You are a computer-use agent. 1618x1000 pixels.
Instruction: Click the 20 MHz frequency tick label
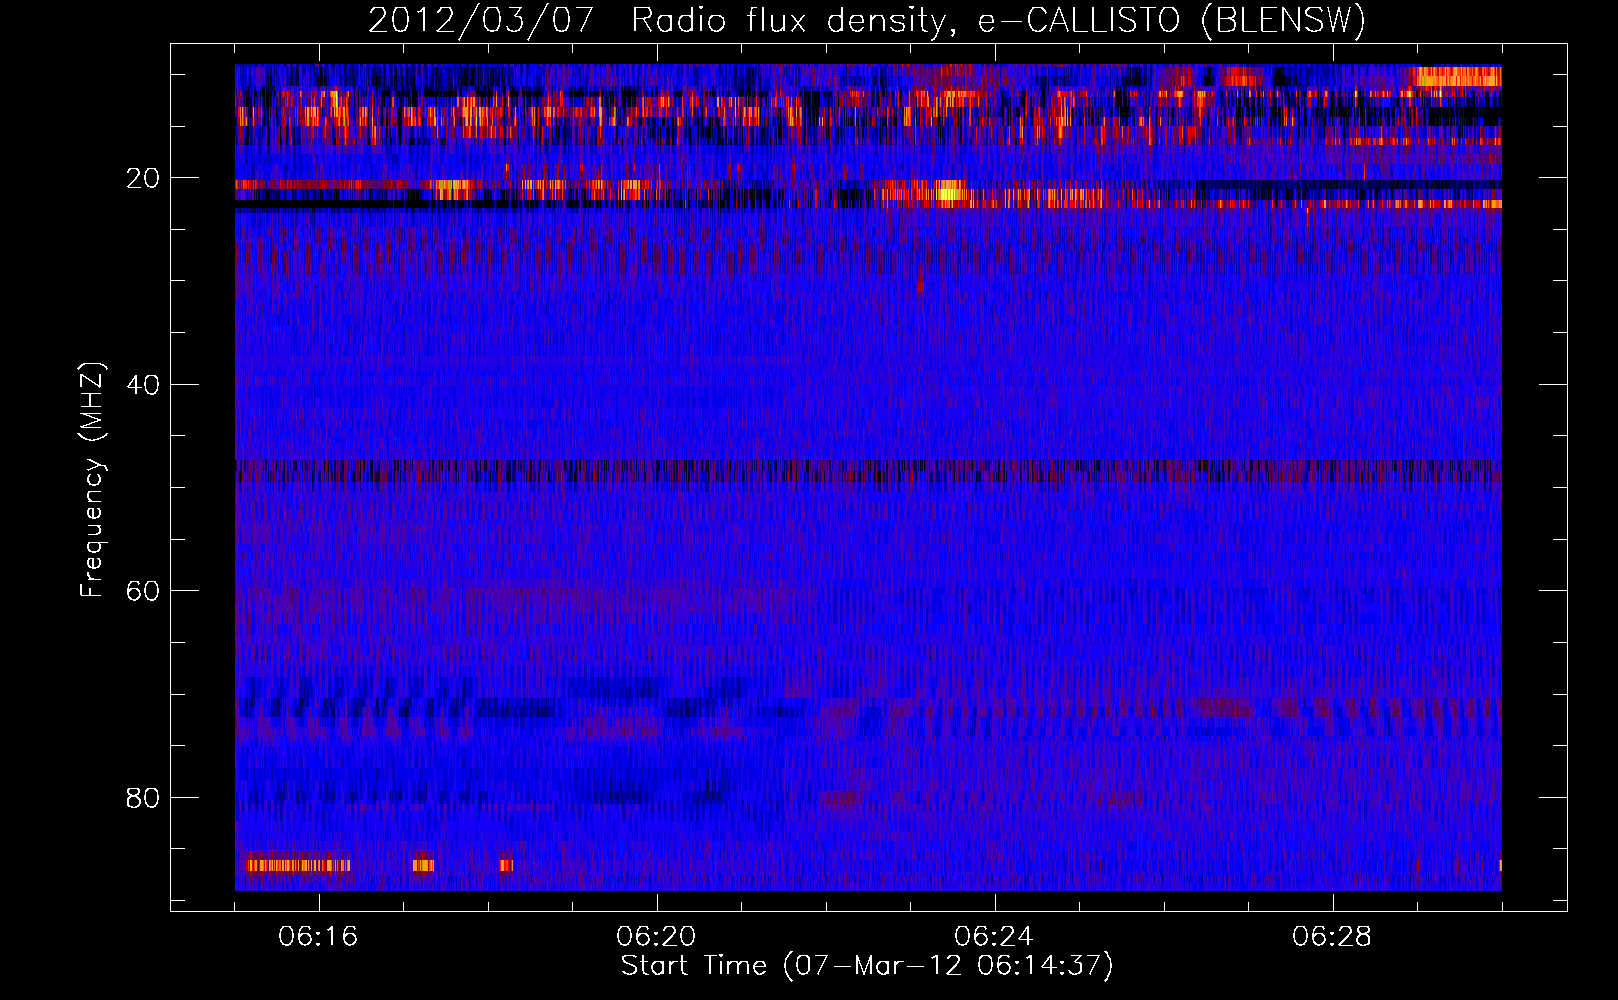point(143,179)
